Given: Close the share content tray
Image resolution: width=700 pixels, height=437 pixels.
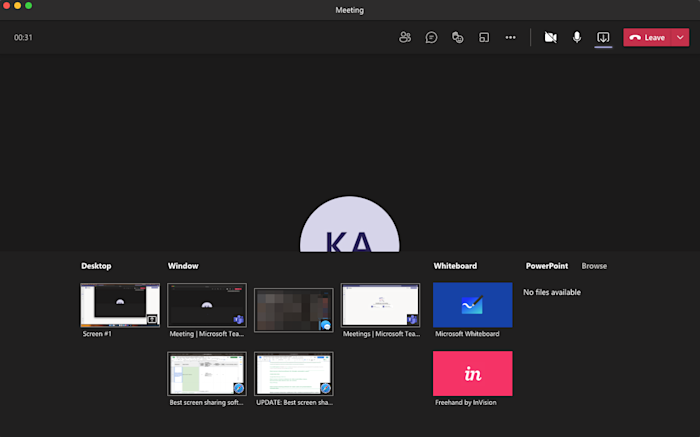Looking at the screenshot, I should [x=603, y=37].
